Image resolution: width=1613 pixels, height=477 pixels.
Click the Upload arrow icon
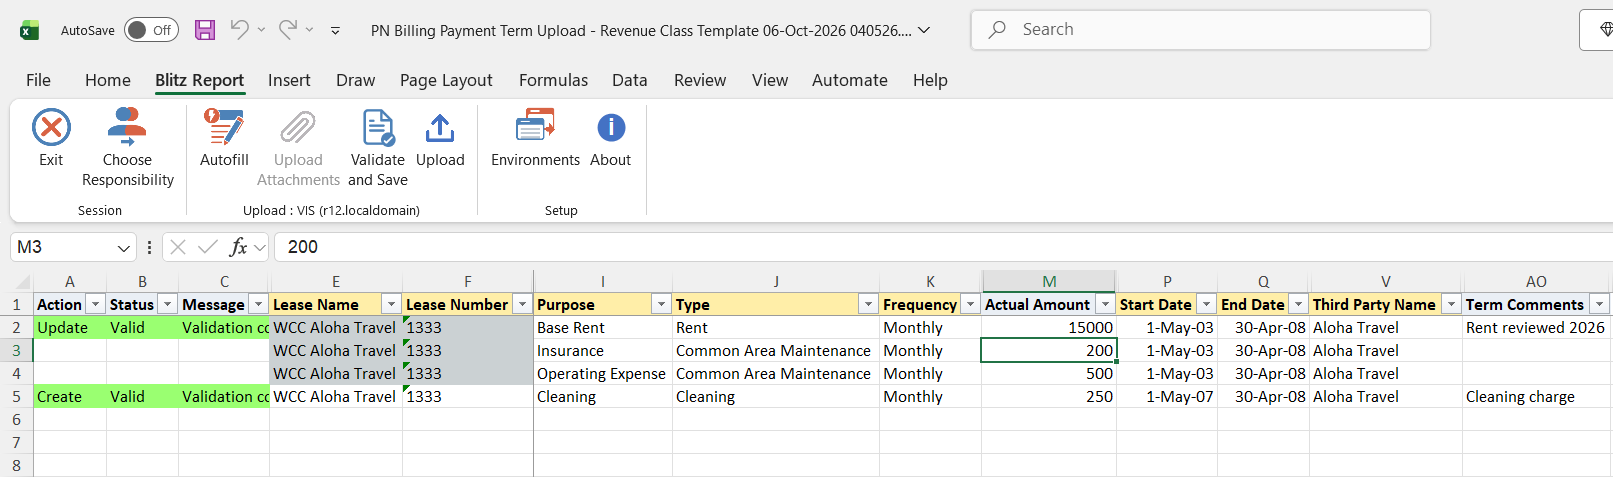click(x=440, y=128)
